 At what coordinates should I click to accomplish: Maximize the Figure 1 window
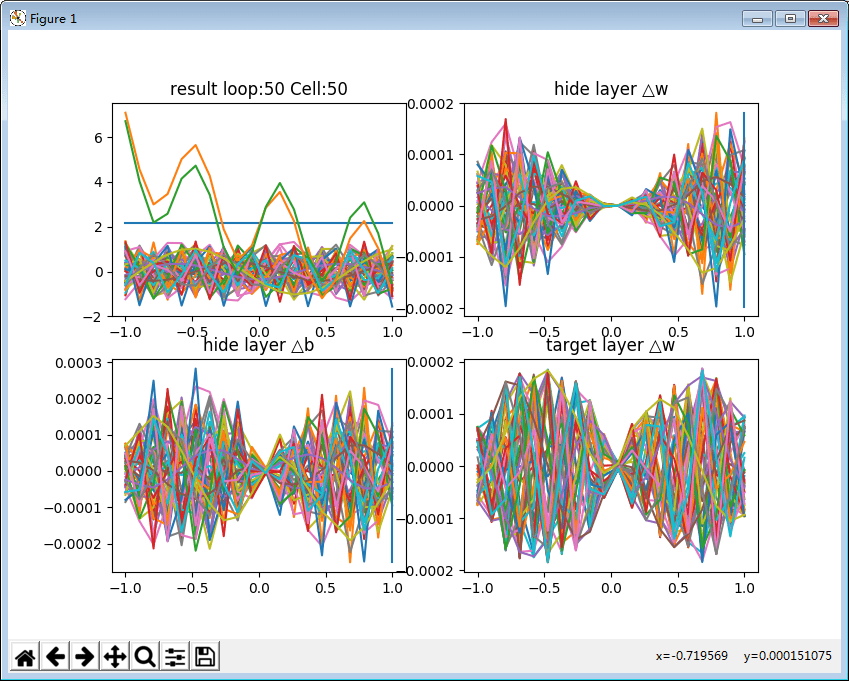[790, 19]
